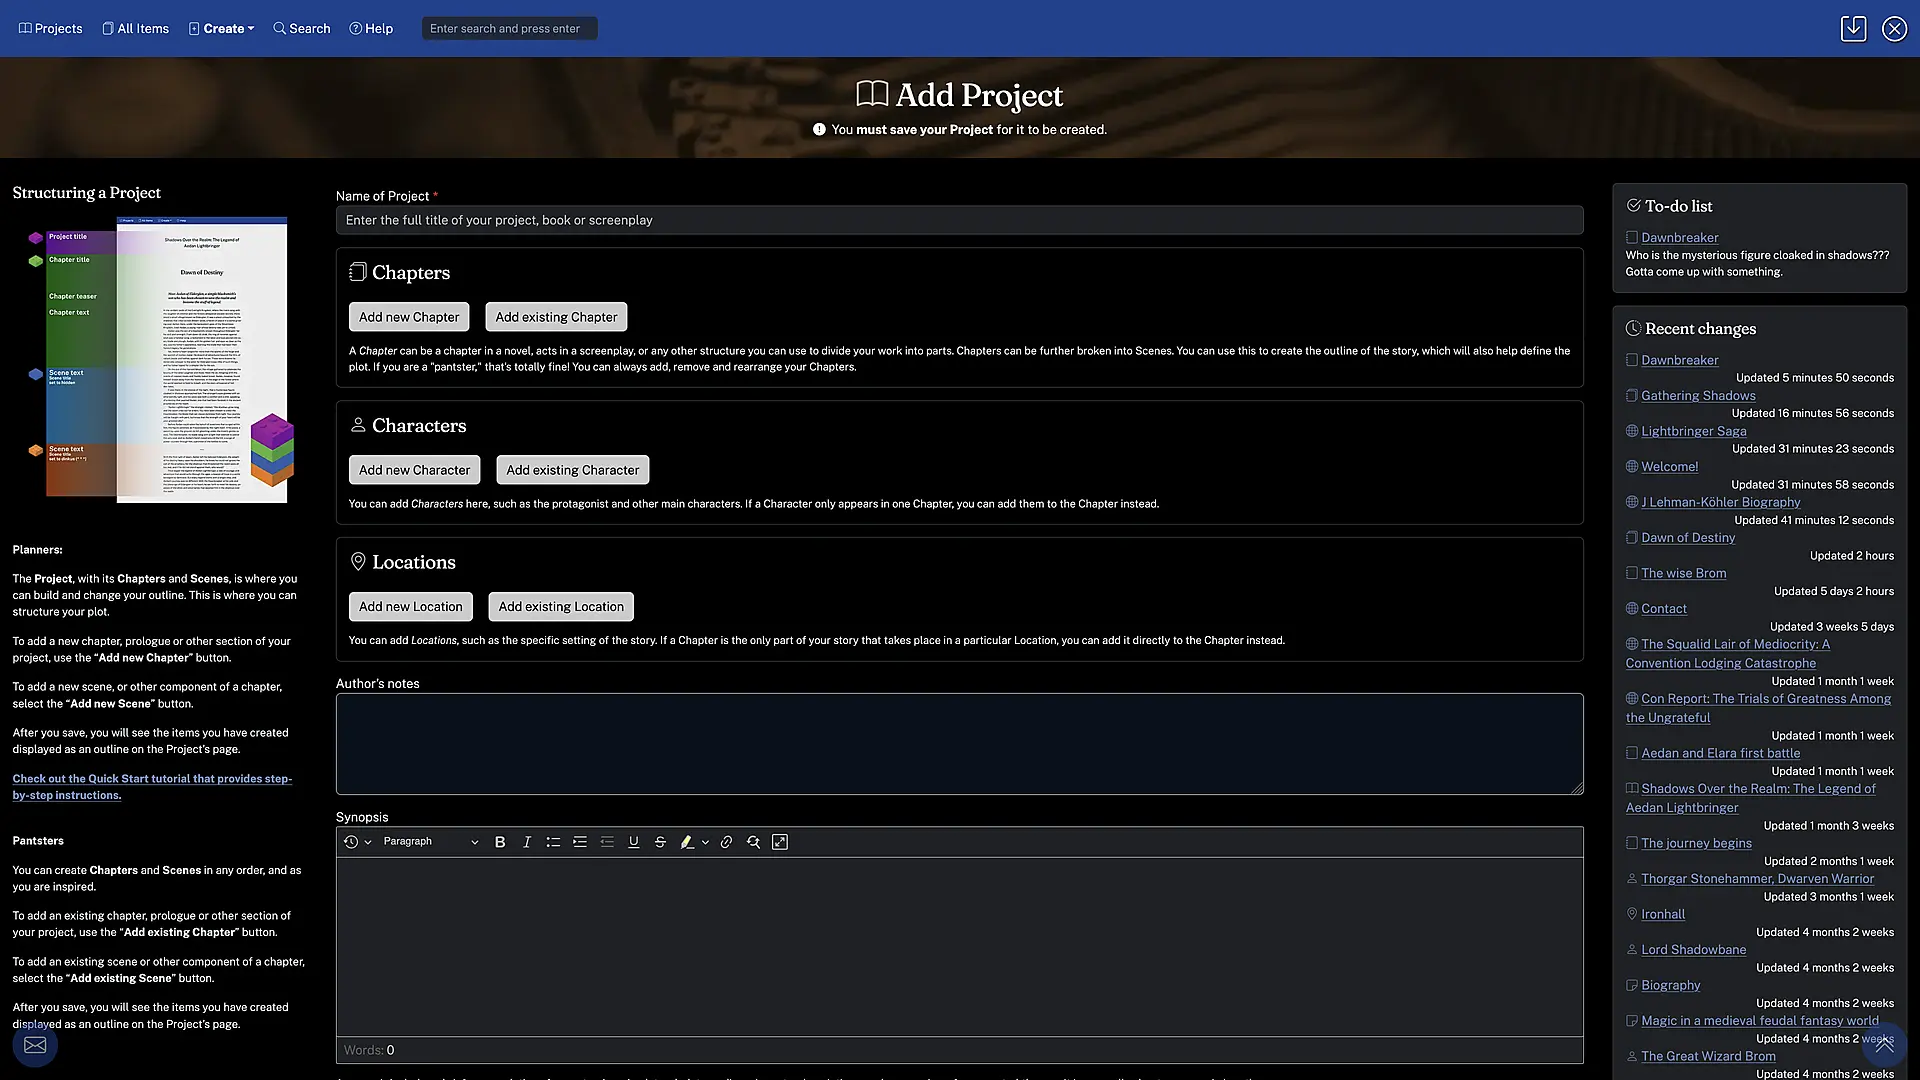Click the cancel X icon in header
This screenshot has height=1080, width=1920.
[1894, 28]
